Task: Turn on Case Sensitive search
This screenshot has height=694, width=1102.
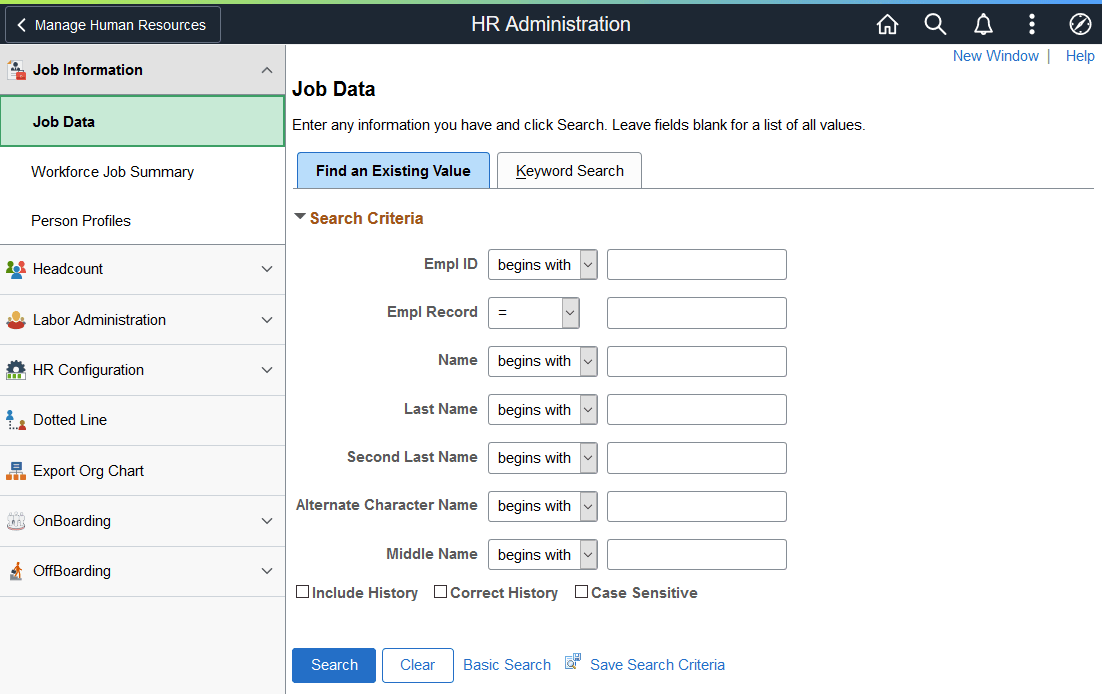Action: click(x=582, y=592)
